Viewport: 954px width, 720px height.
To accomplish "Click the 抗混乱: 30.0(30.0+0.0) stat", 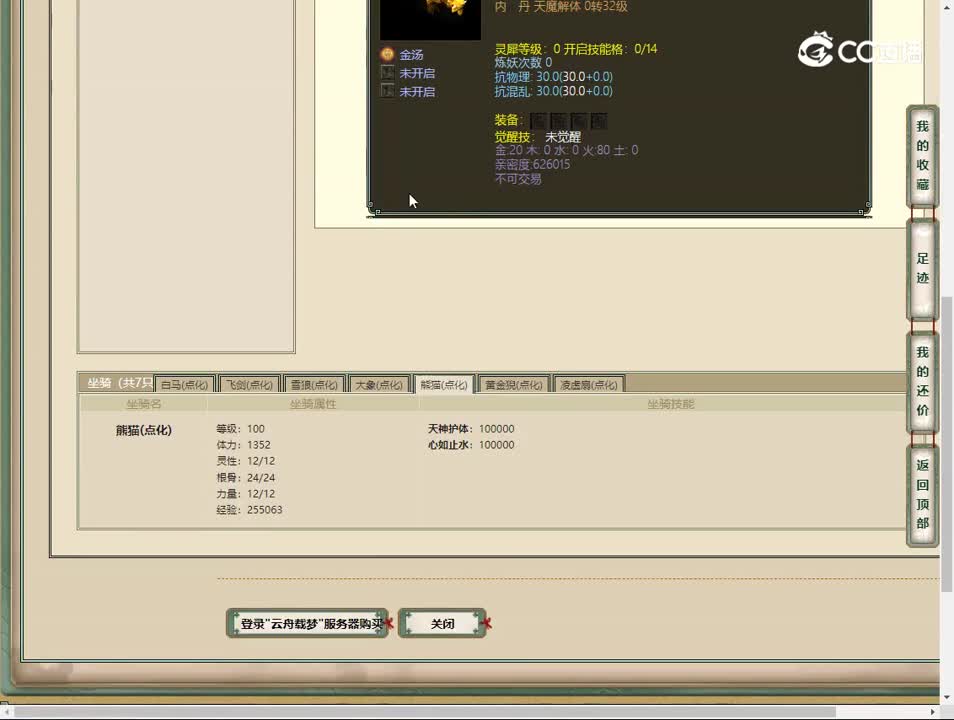I will [554, 91].
